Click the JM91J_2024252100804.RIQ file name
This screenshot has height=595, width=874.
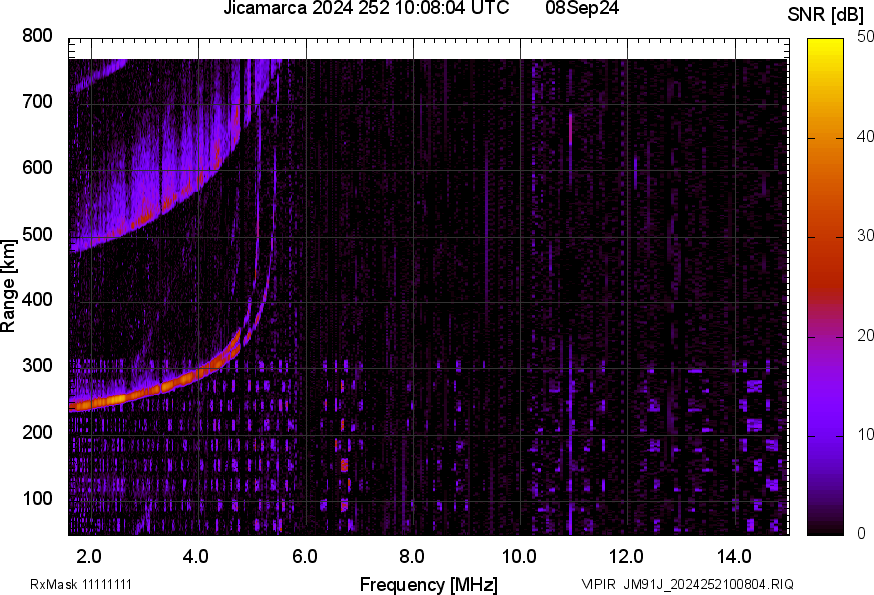click(x=708, y=584)
